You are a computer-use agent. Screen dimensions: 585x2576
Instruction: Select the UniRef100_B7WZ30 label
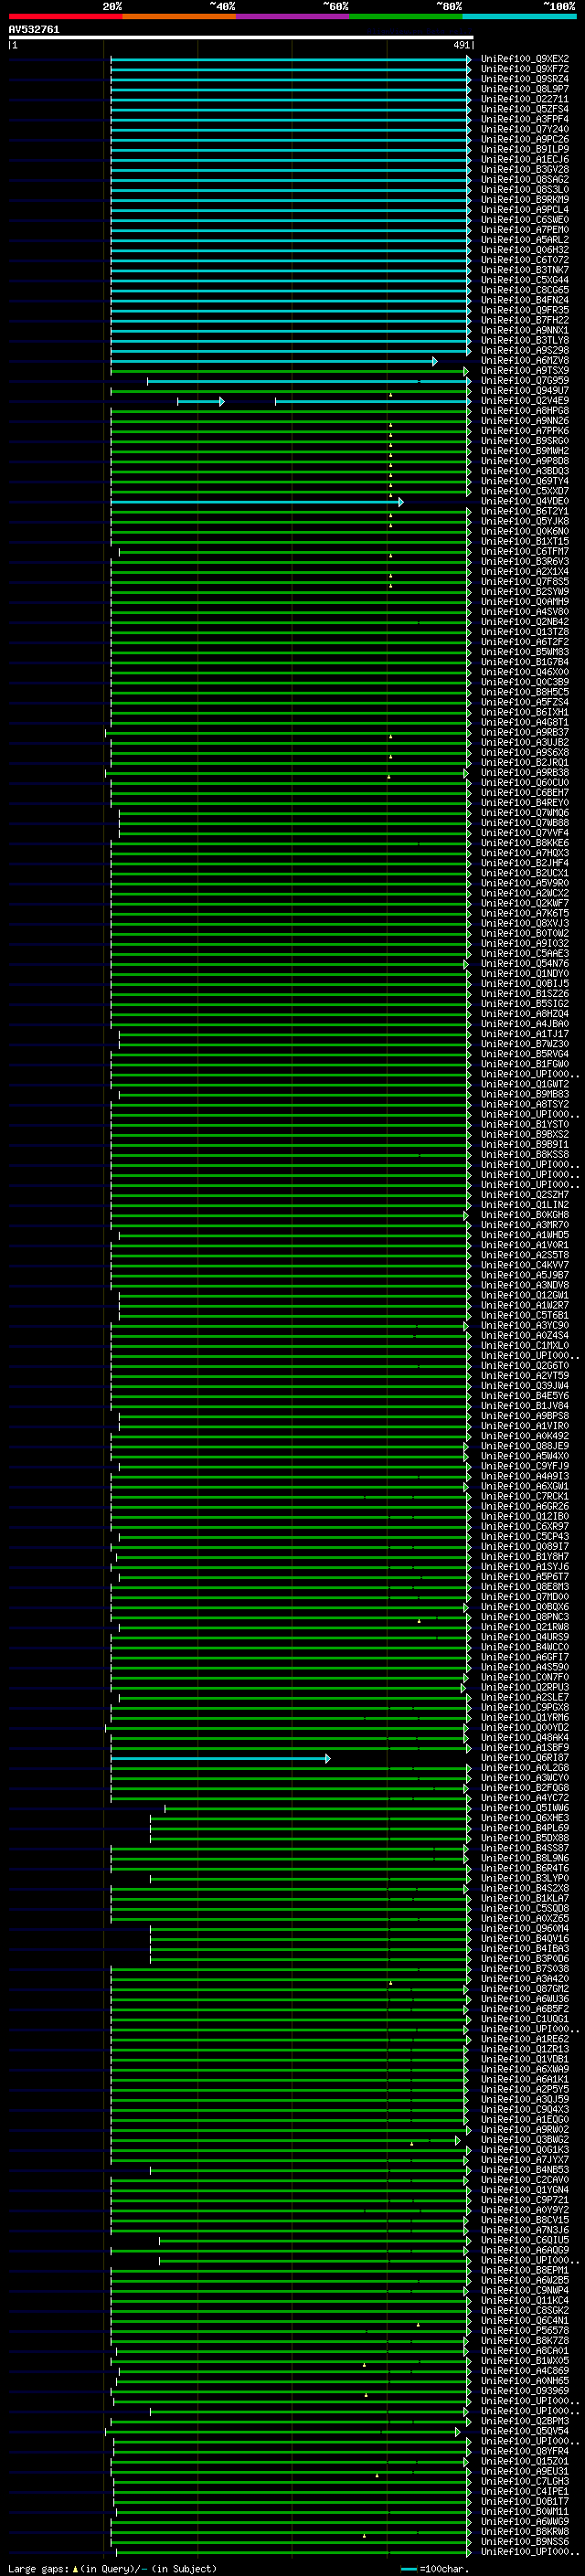524,1043
